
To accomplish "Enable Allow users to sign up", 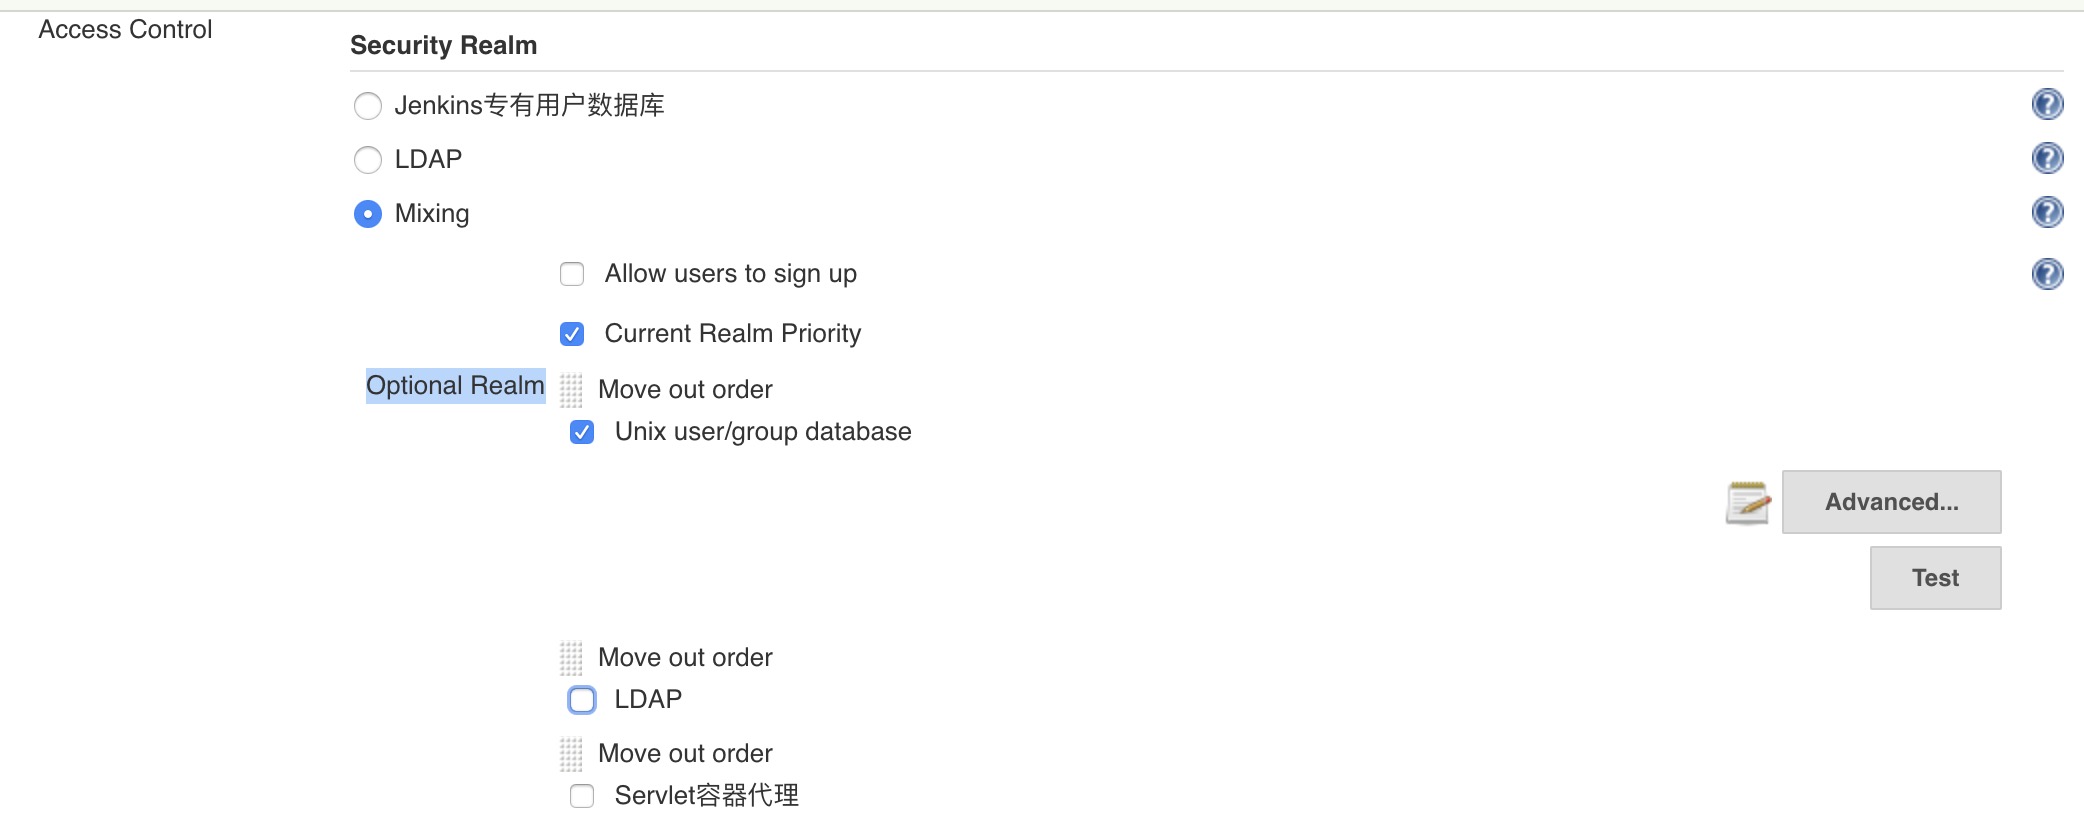I will click(x=572, y=274).
